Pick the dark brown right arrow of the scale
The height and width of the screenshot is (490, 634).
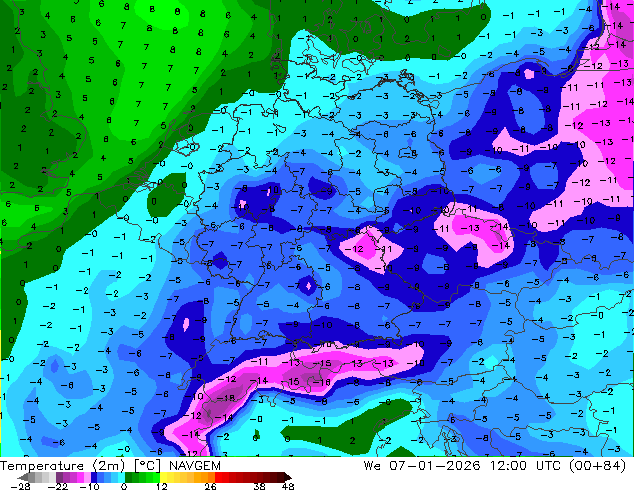coord(288,477)
